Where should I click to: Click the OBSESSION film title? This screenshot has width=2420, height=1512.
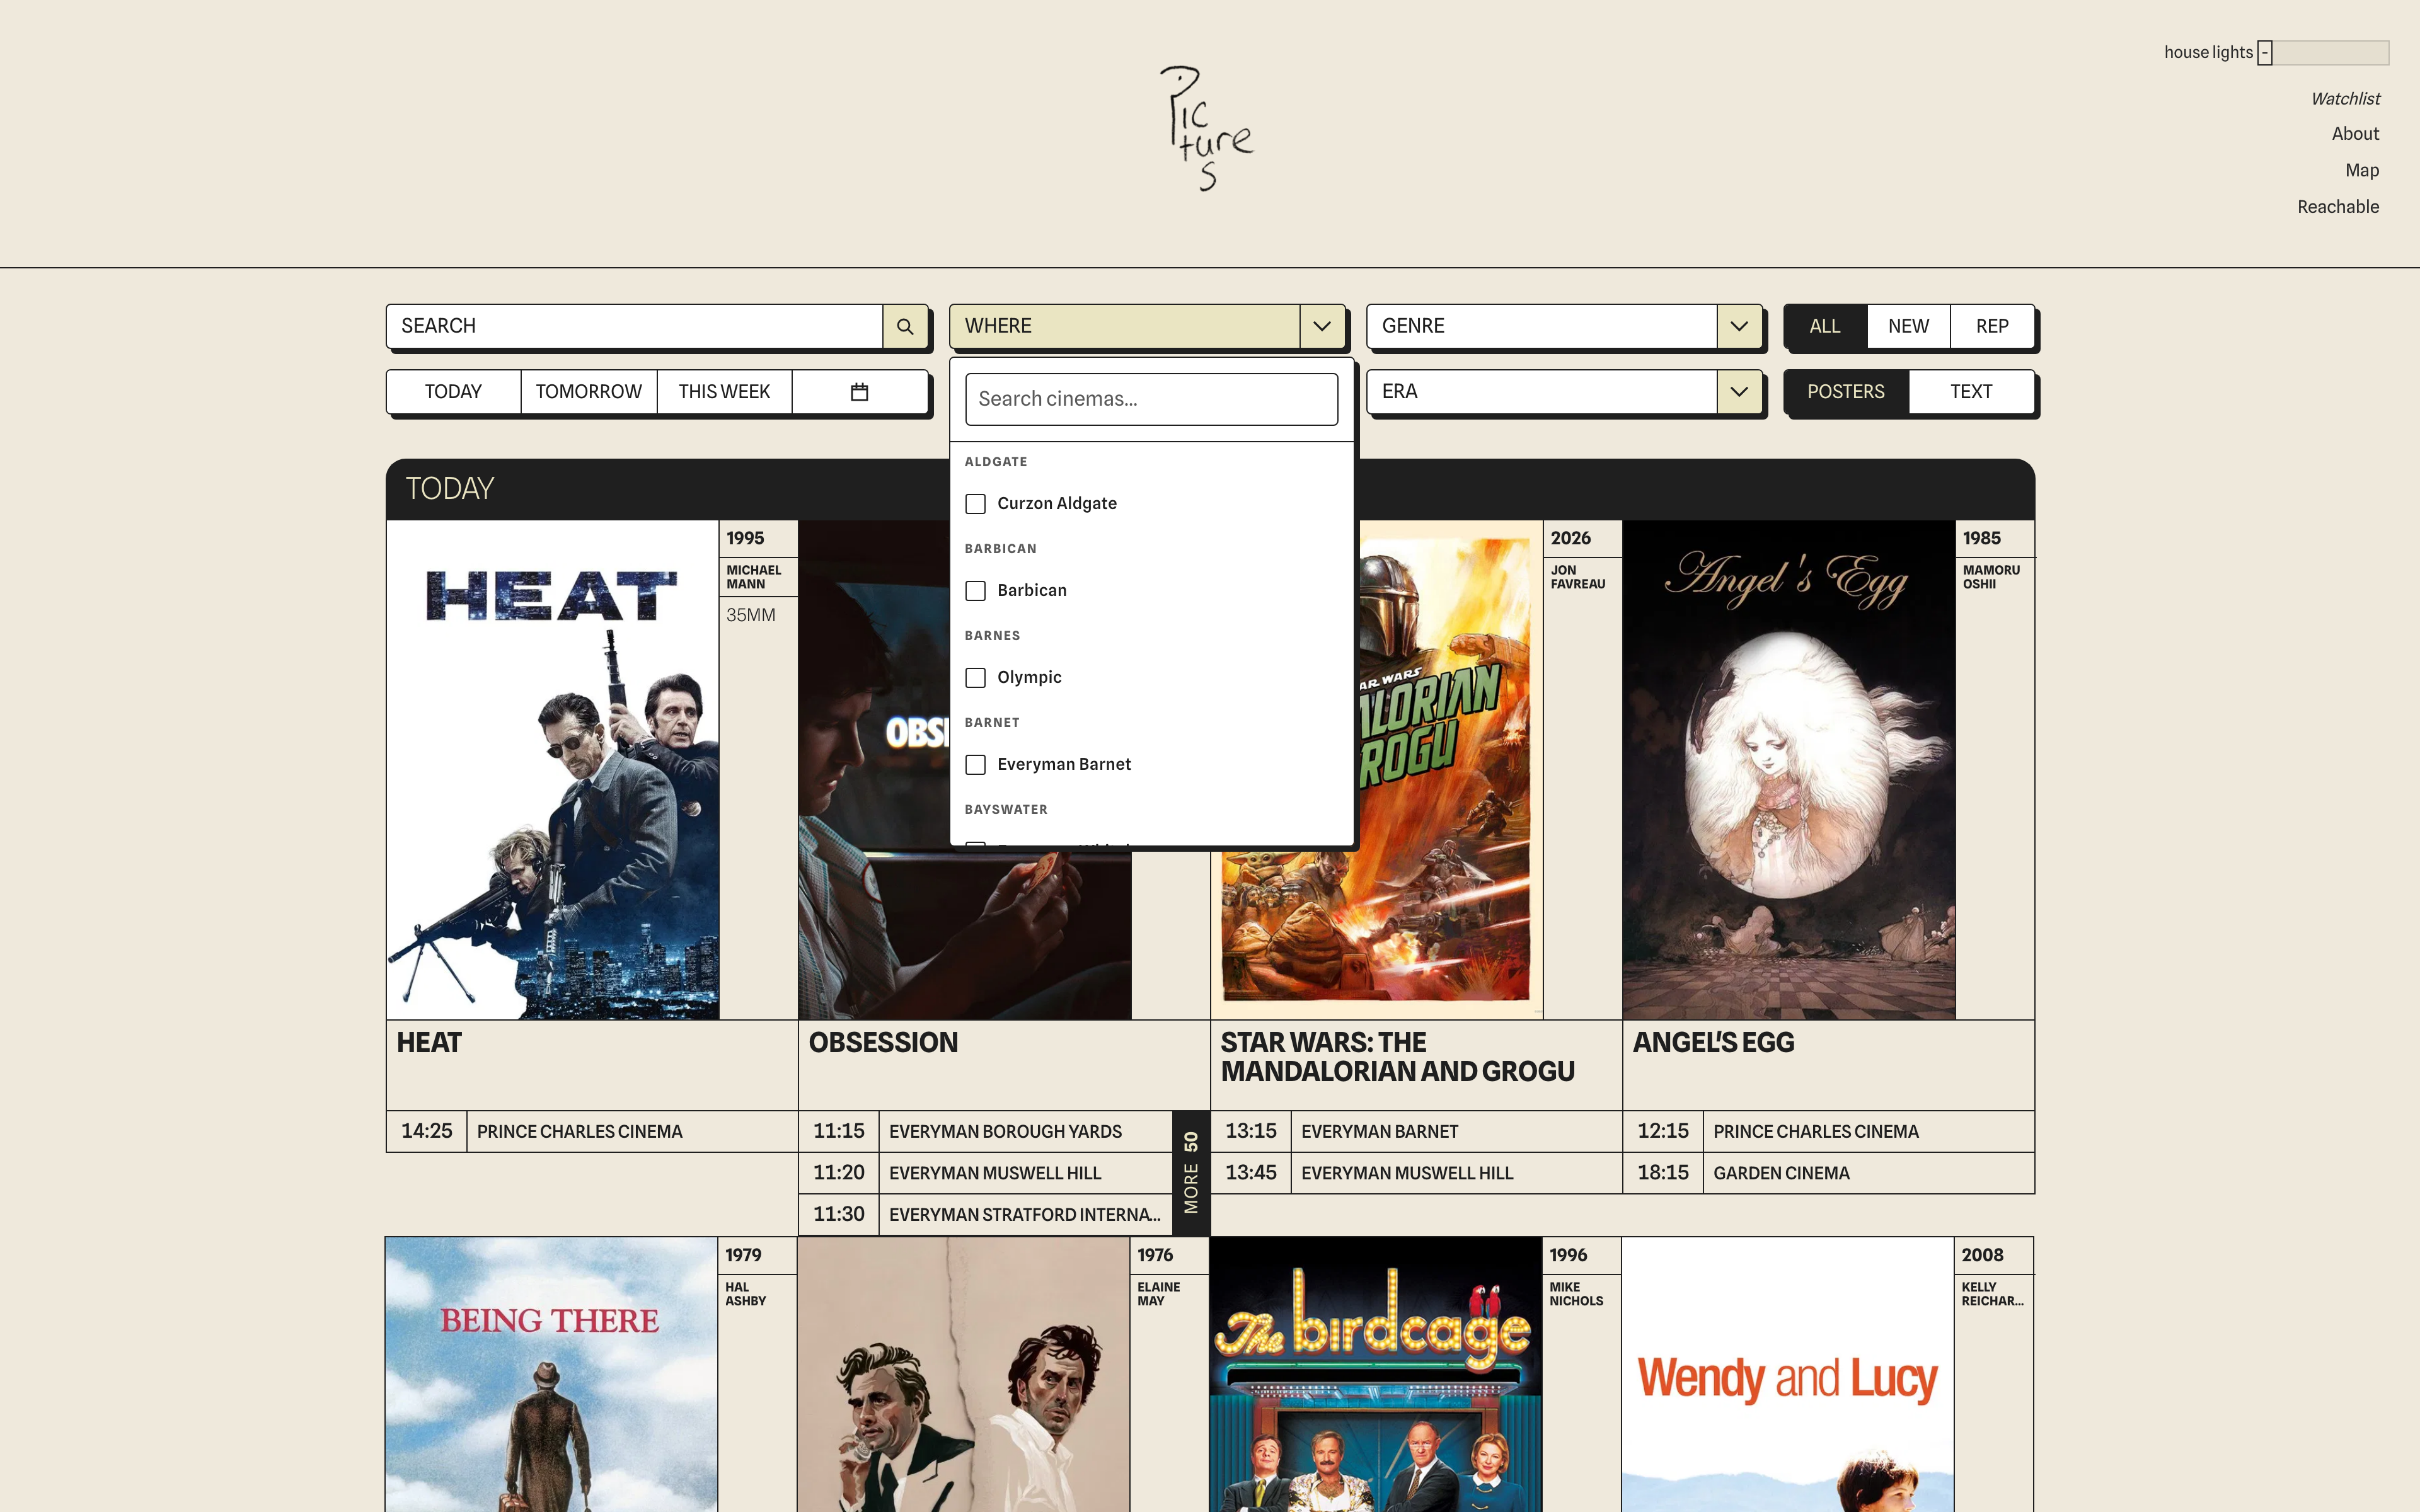(883, 1043)
